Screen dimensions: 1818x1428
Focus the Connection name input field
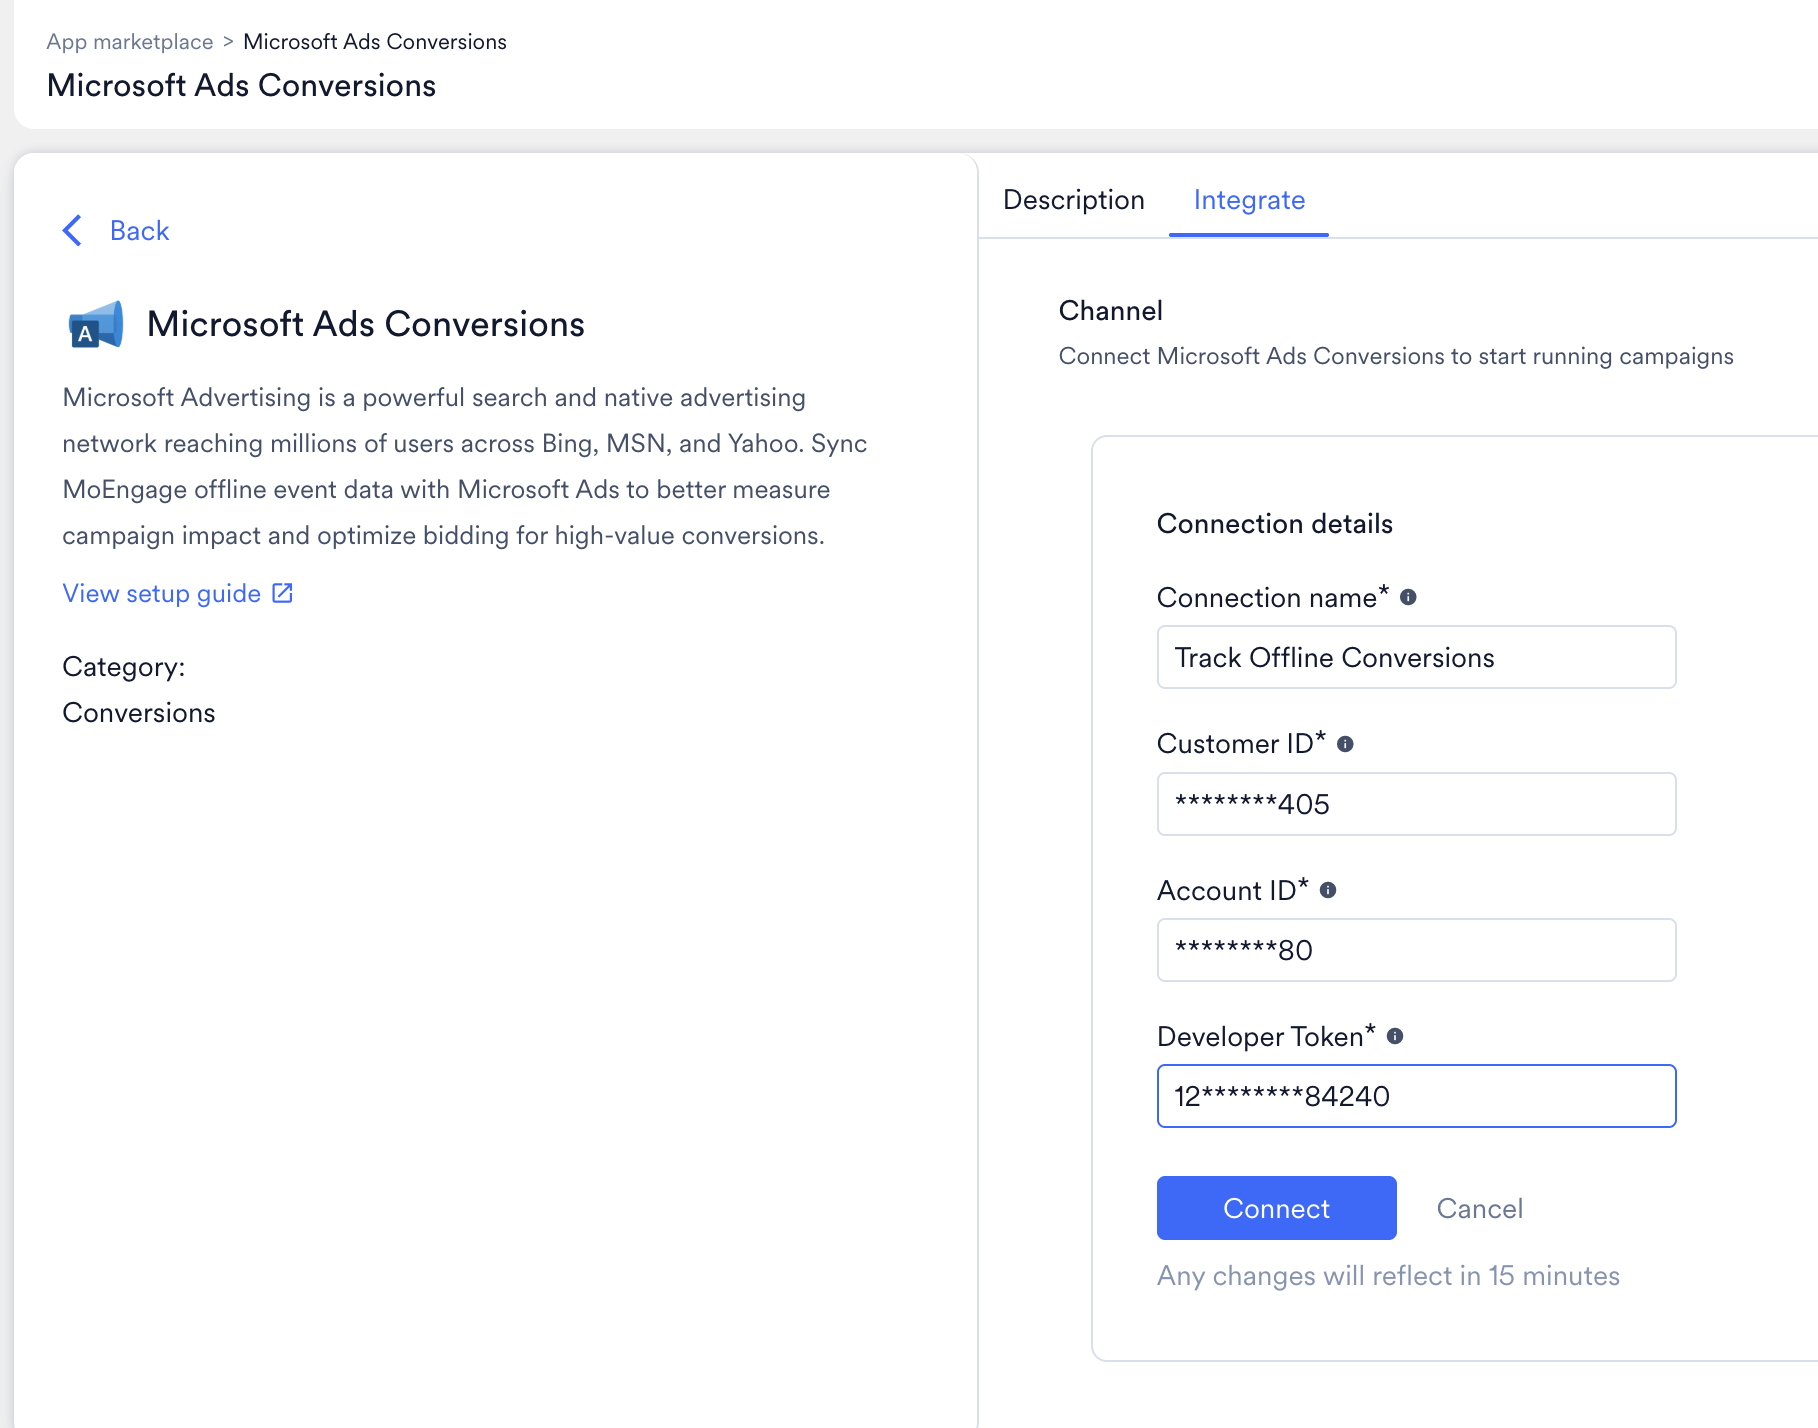coord(1416,657)
